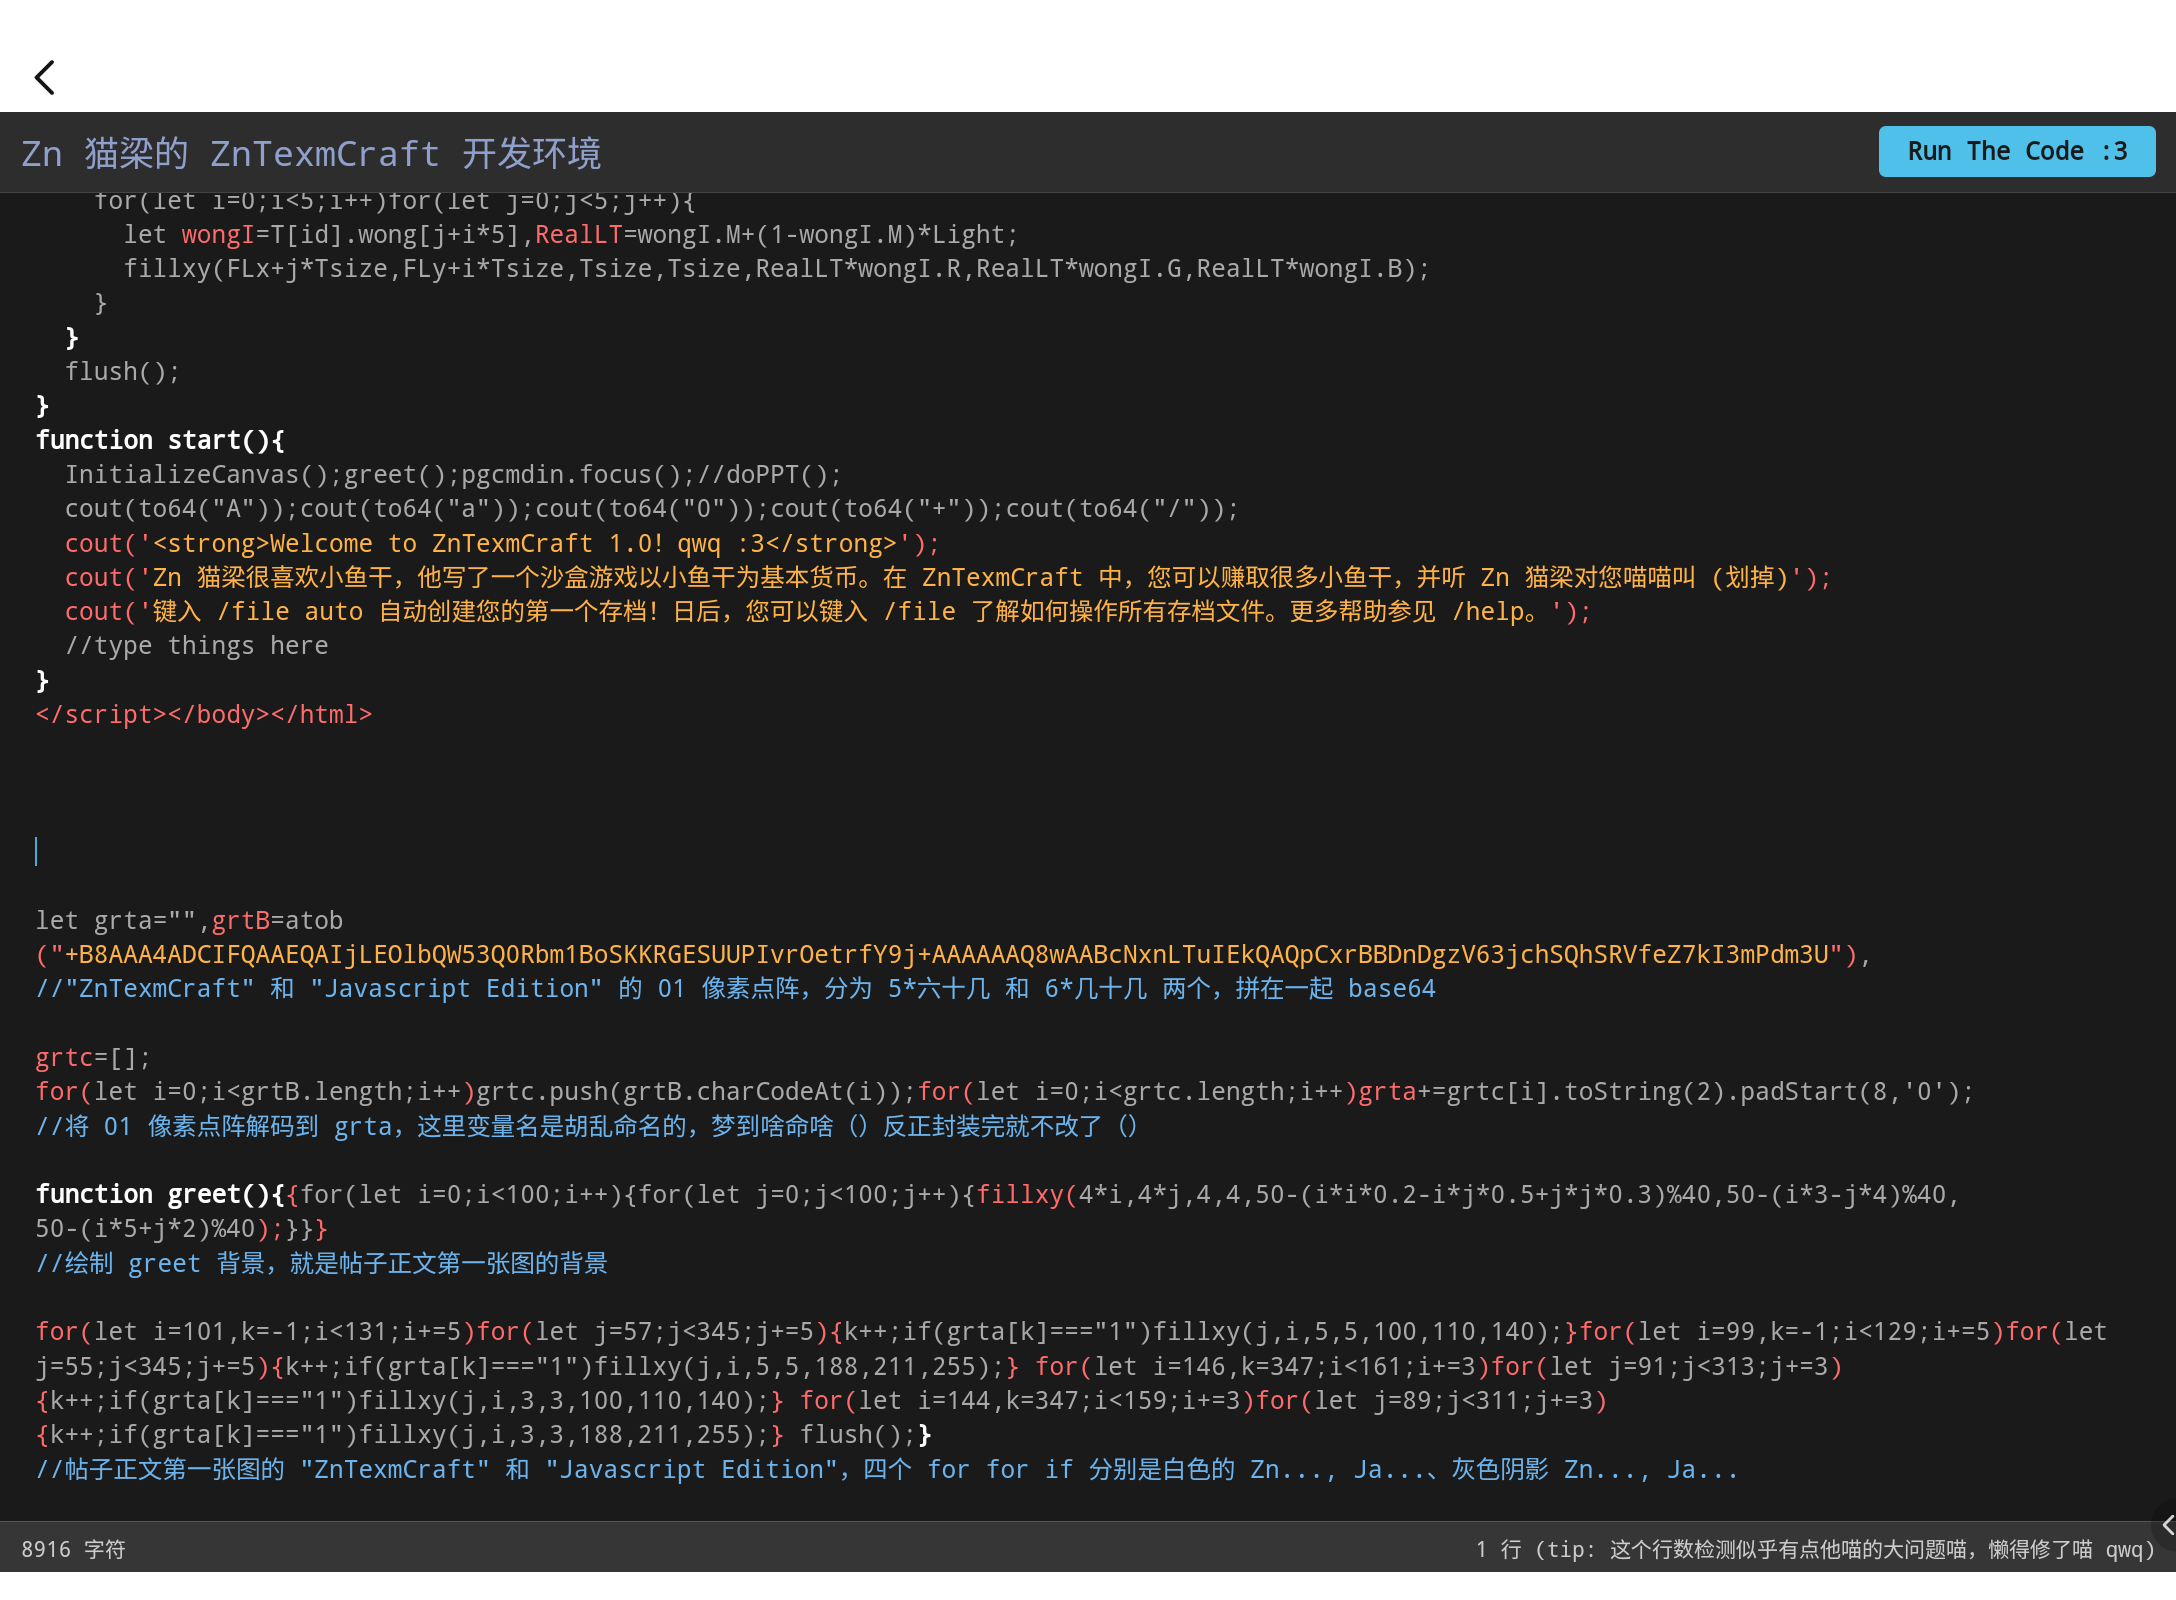Click the title 'Zn 猫梁的 ZnTexmCraft 开发环境'
The width and height of the screenshot is (2176, 1600).
pos(311,154)
